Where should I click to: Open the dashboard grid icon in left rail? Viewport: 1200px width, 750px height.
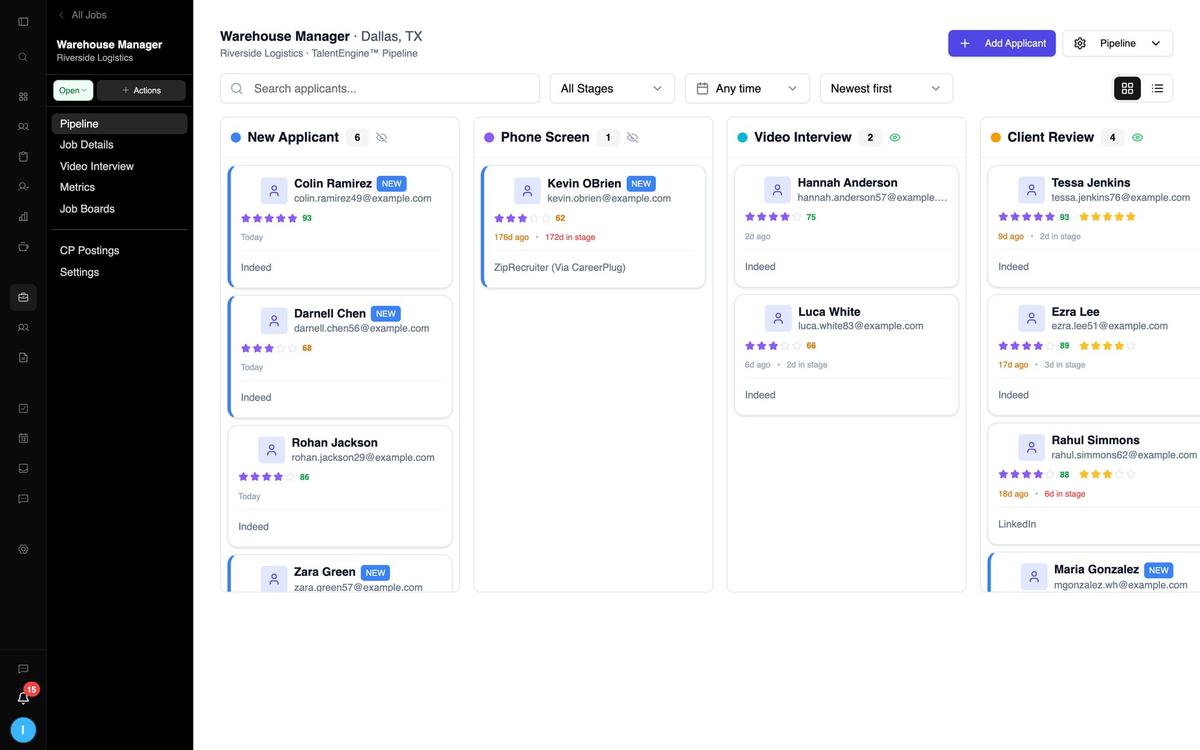point(23,97)
